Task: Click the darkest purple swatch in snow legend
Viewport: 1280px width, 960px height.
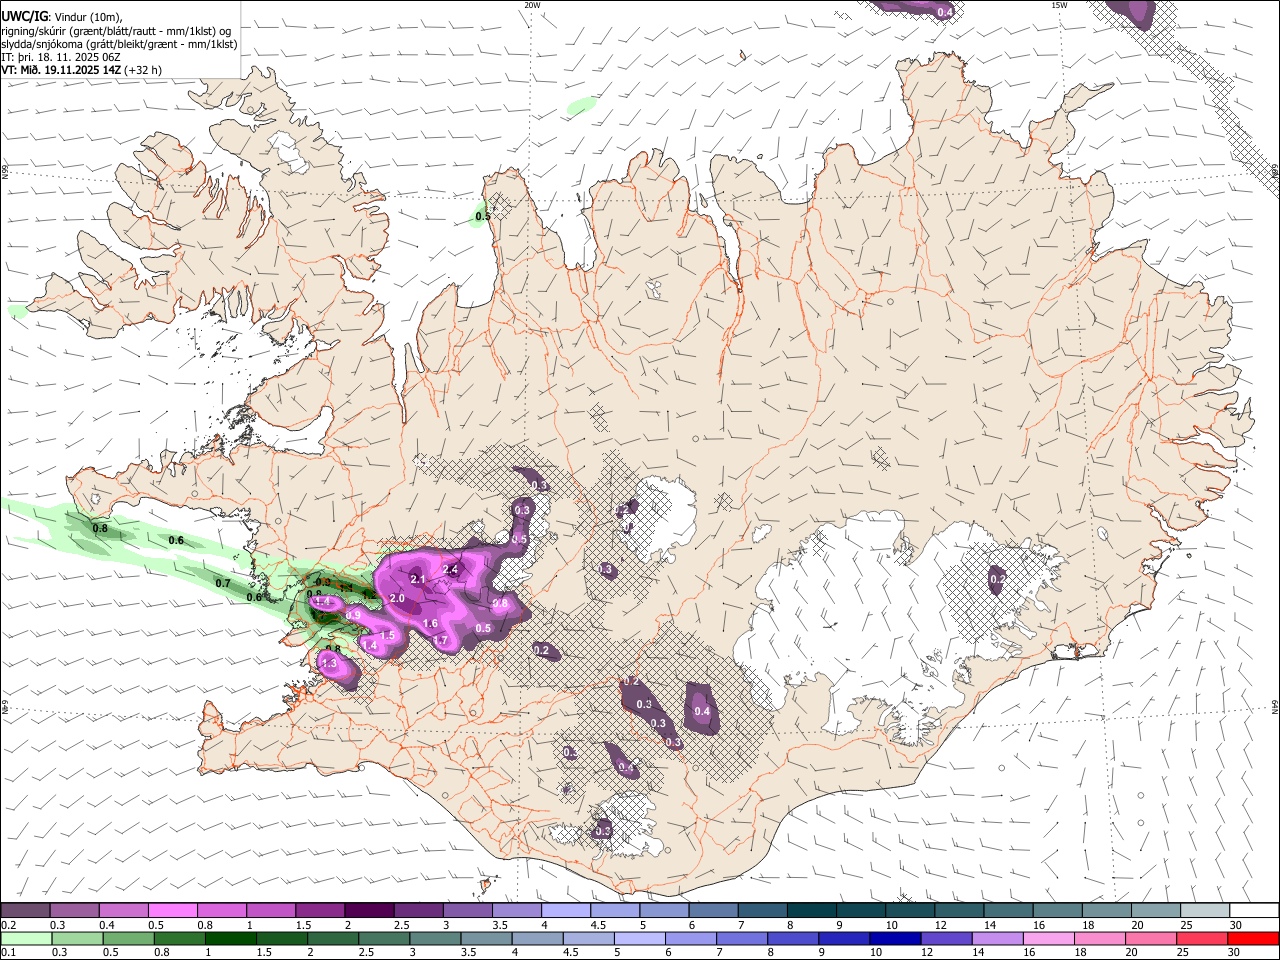Action: [x=369, y=911]
